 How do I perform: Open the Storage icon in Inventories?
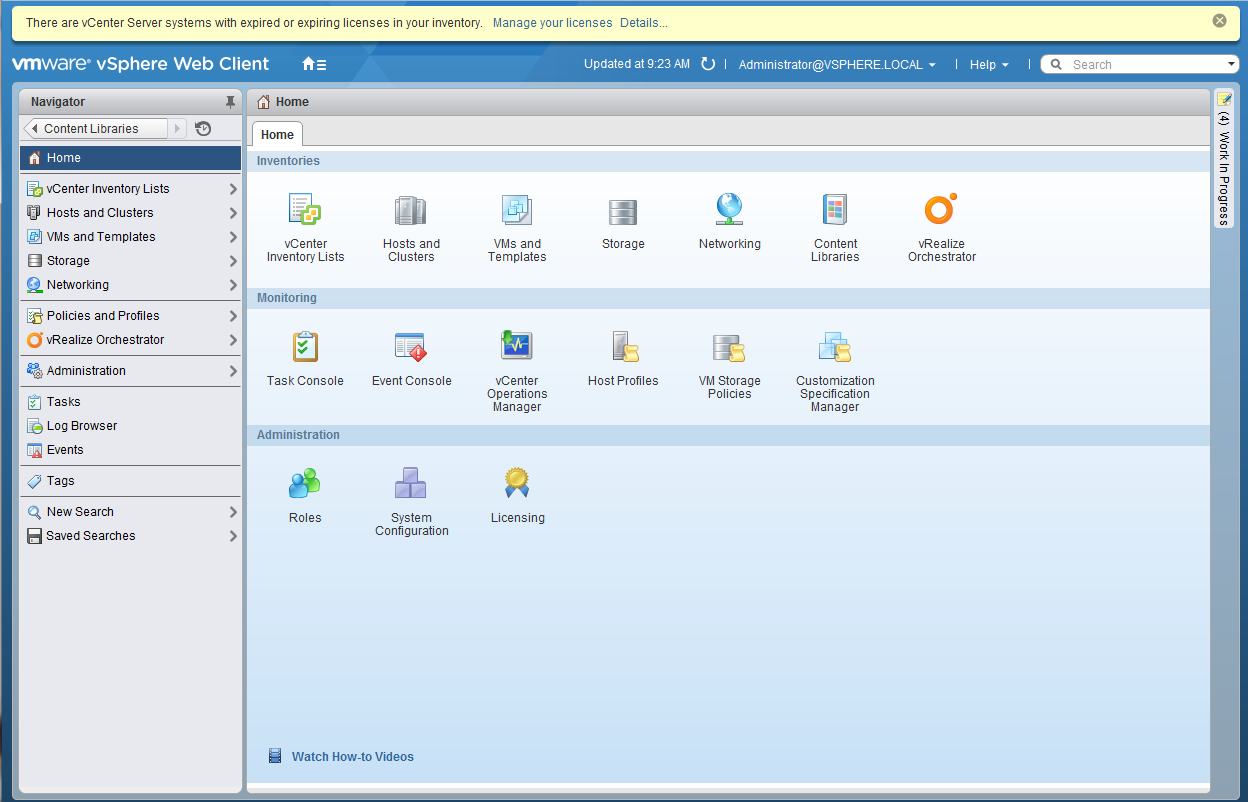[x=623, y=212]
